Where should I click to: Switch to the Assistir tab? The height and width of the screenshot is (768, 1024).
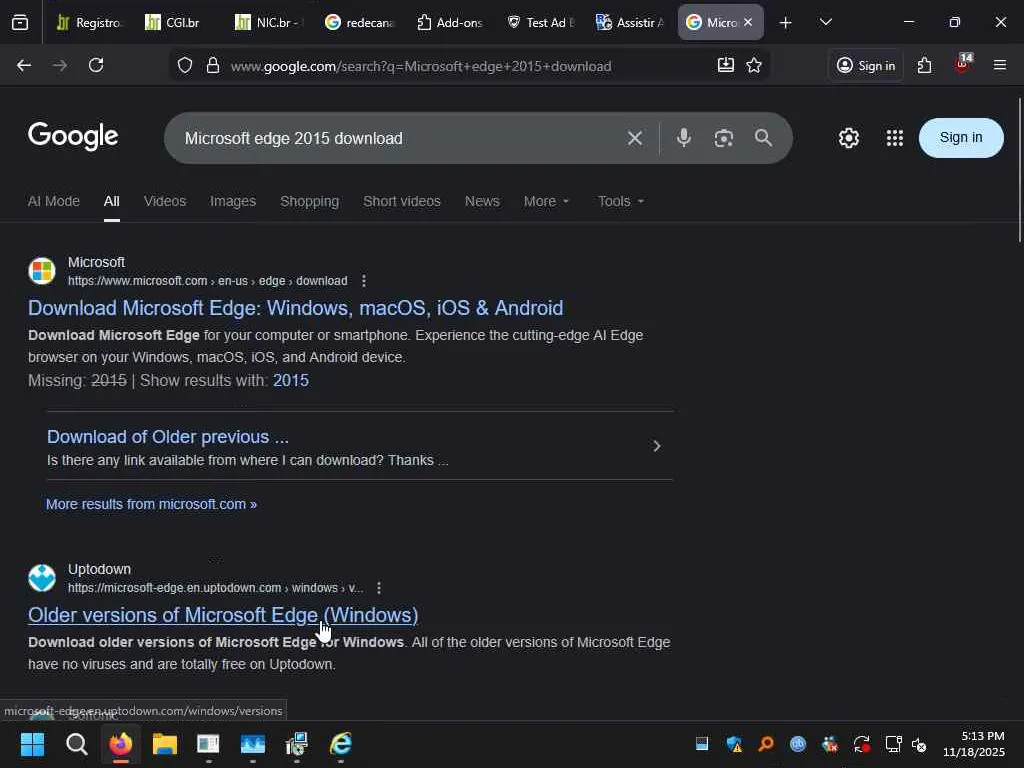pyautogui.click(x=630, y=23)
